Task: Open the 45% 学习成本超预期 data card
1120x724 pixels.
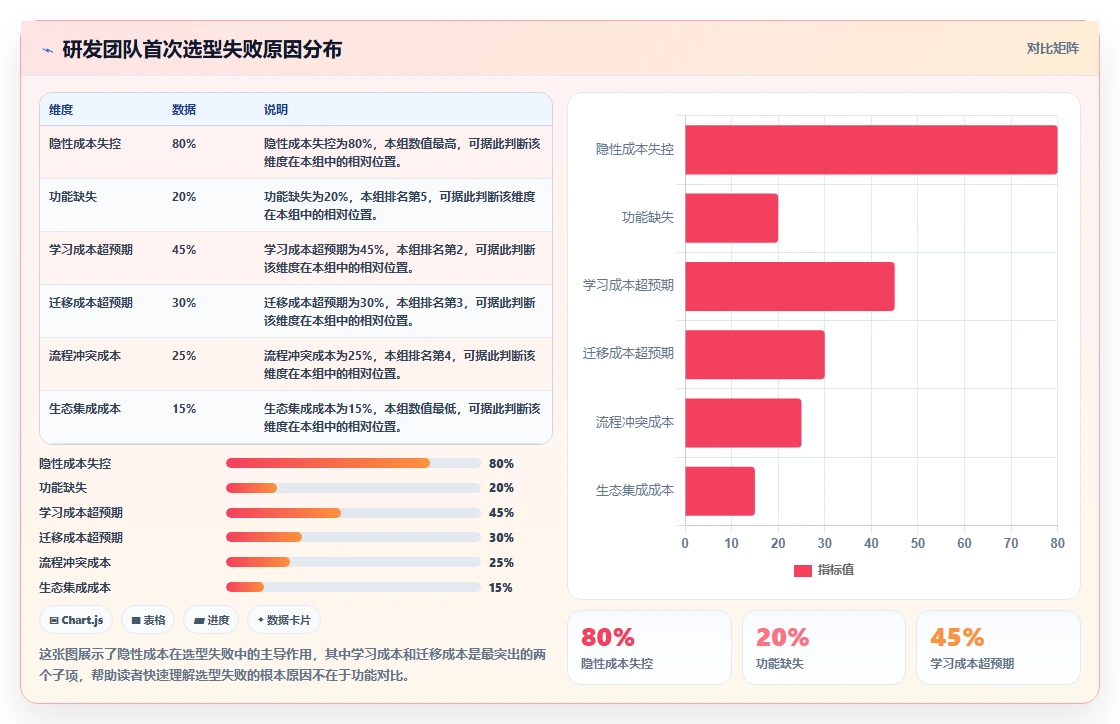Action: 998,647
